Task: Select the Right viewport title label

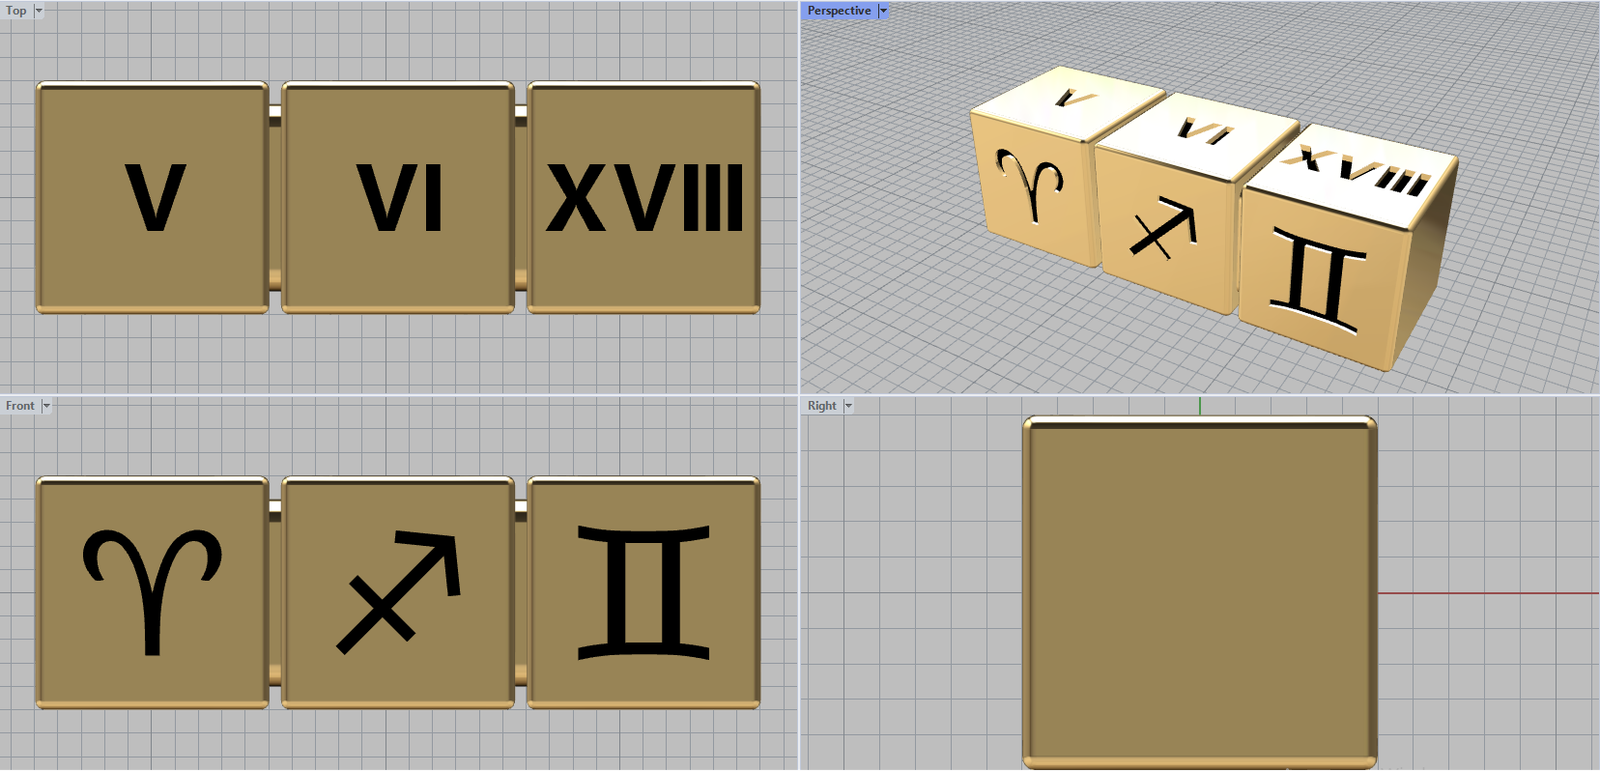Action: [x=821, y=406]
